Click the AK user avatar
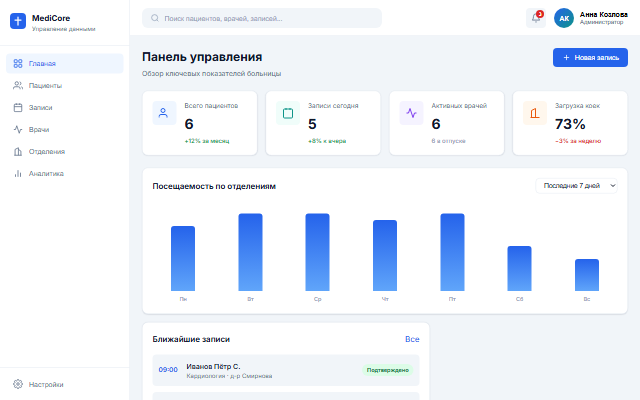 [564, 18]
